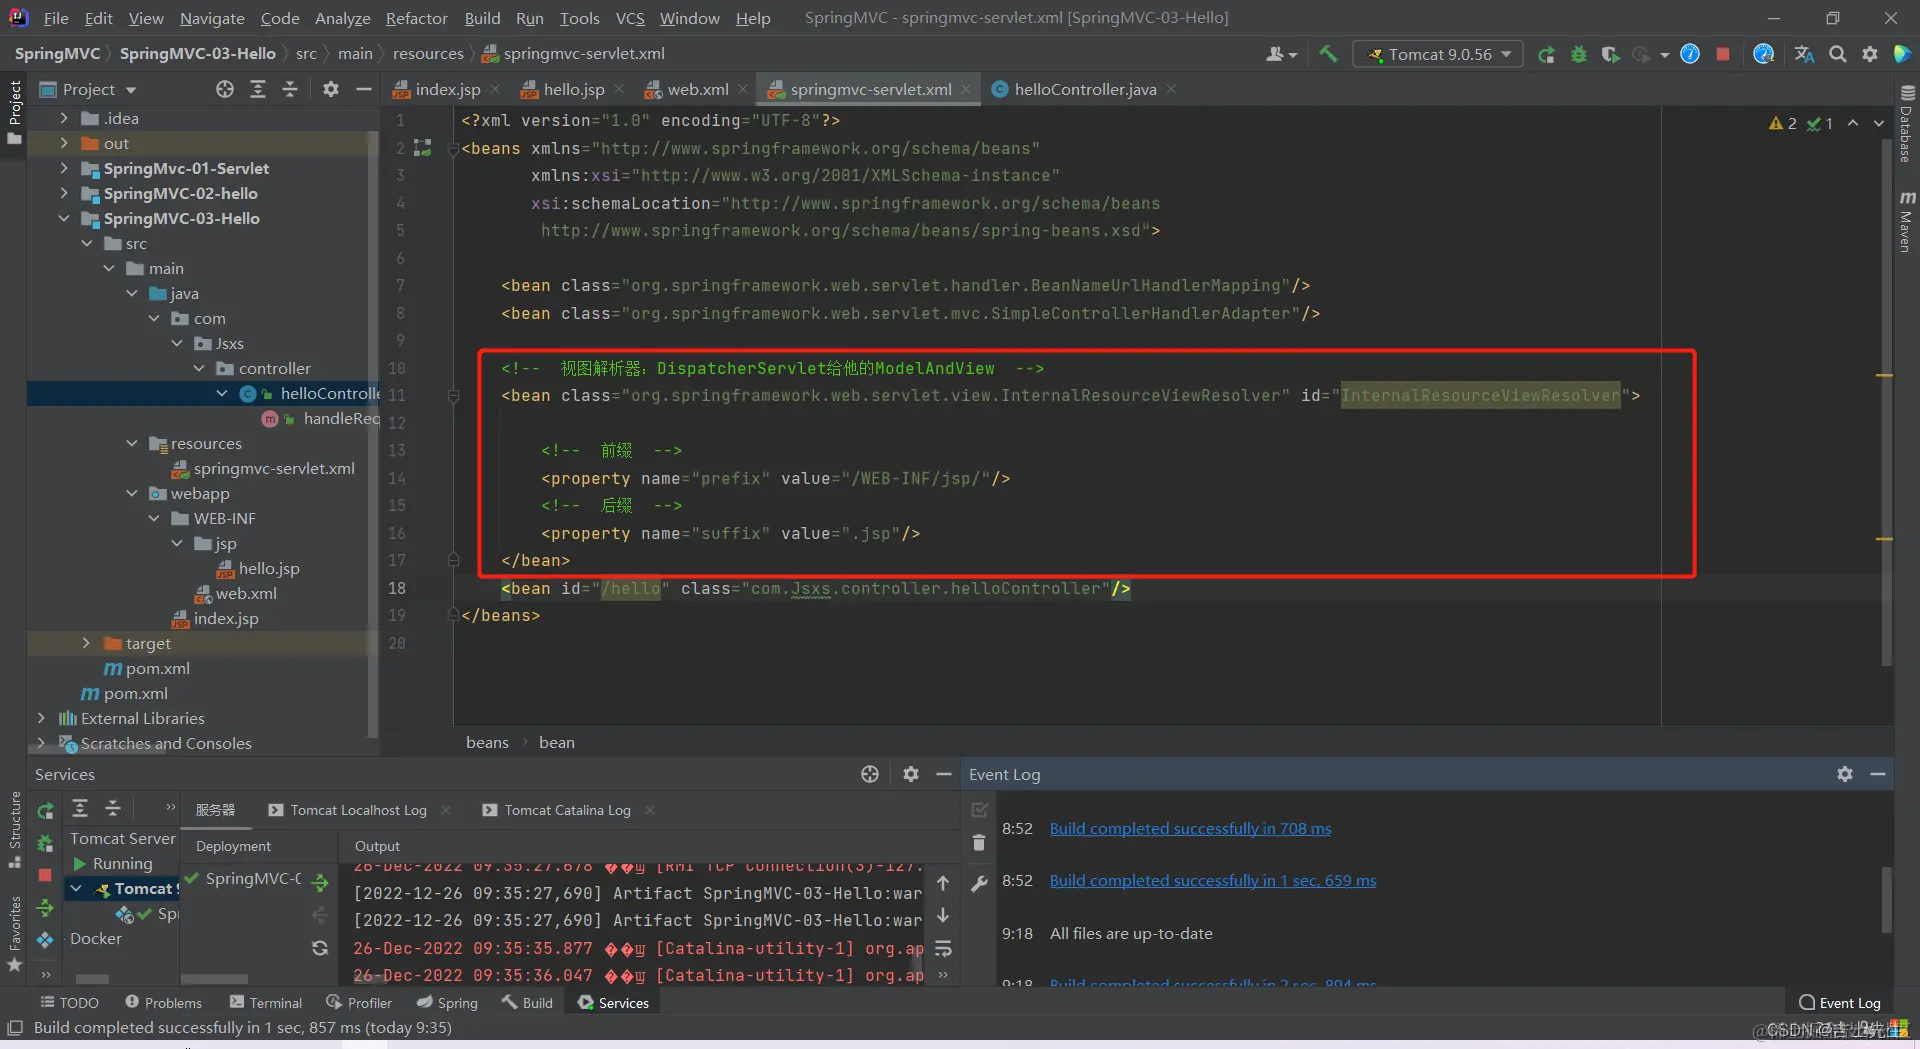Open the Spring tool window button
The image size is (1920, 1049).
pos(447,1002)
